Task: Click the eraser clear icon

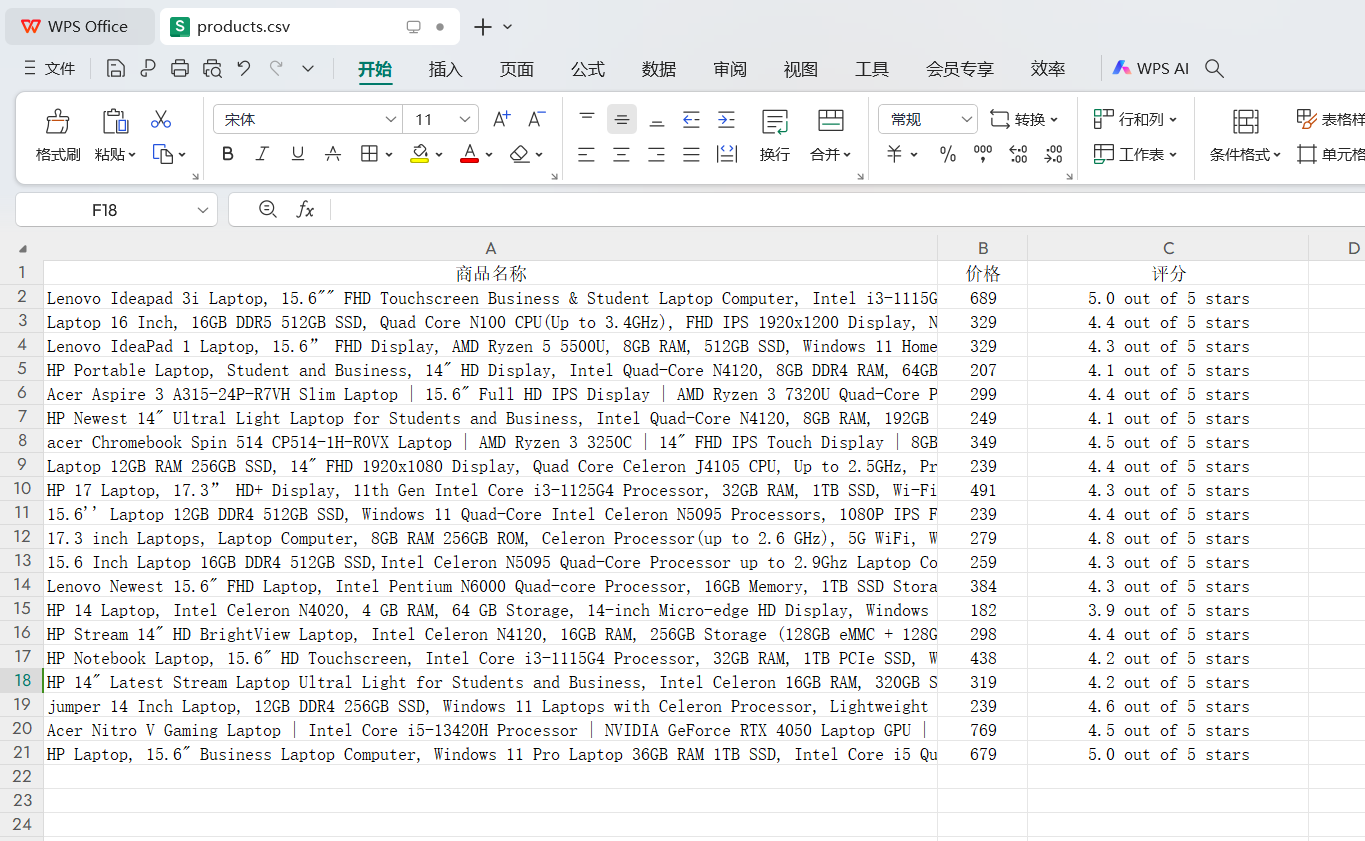Action: click(x=519, y=154)
